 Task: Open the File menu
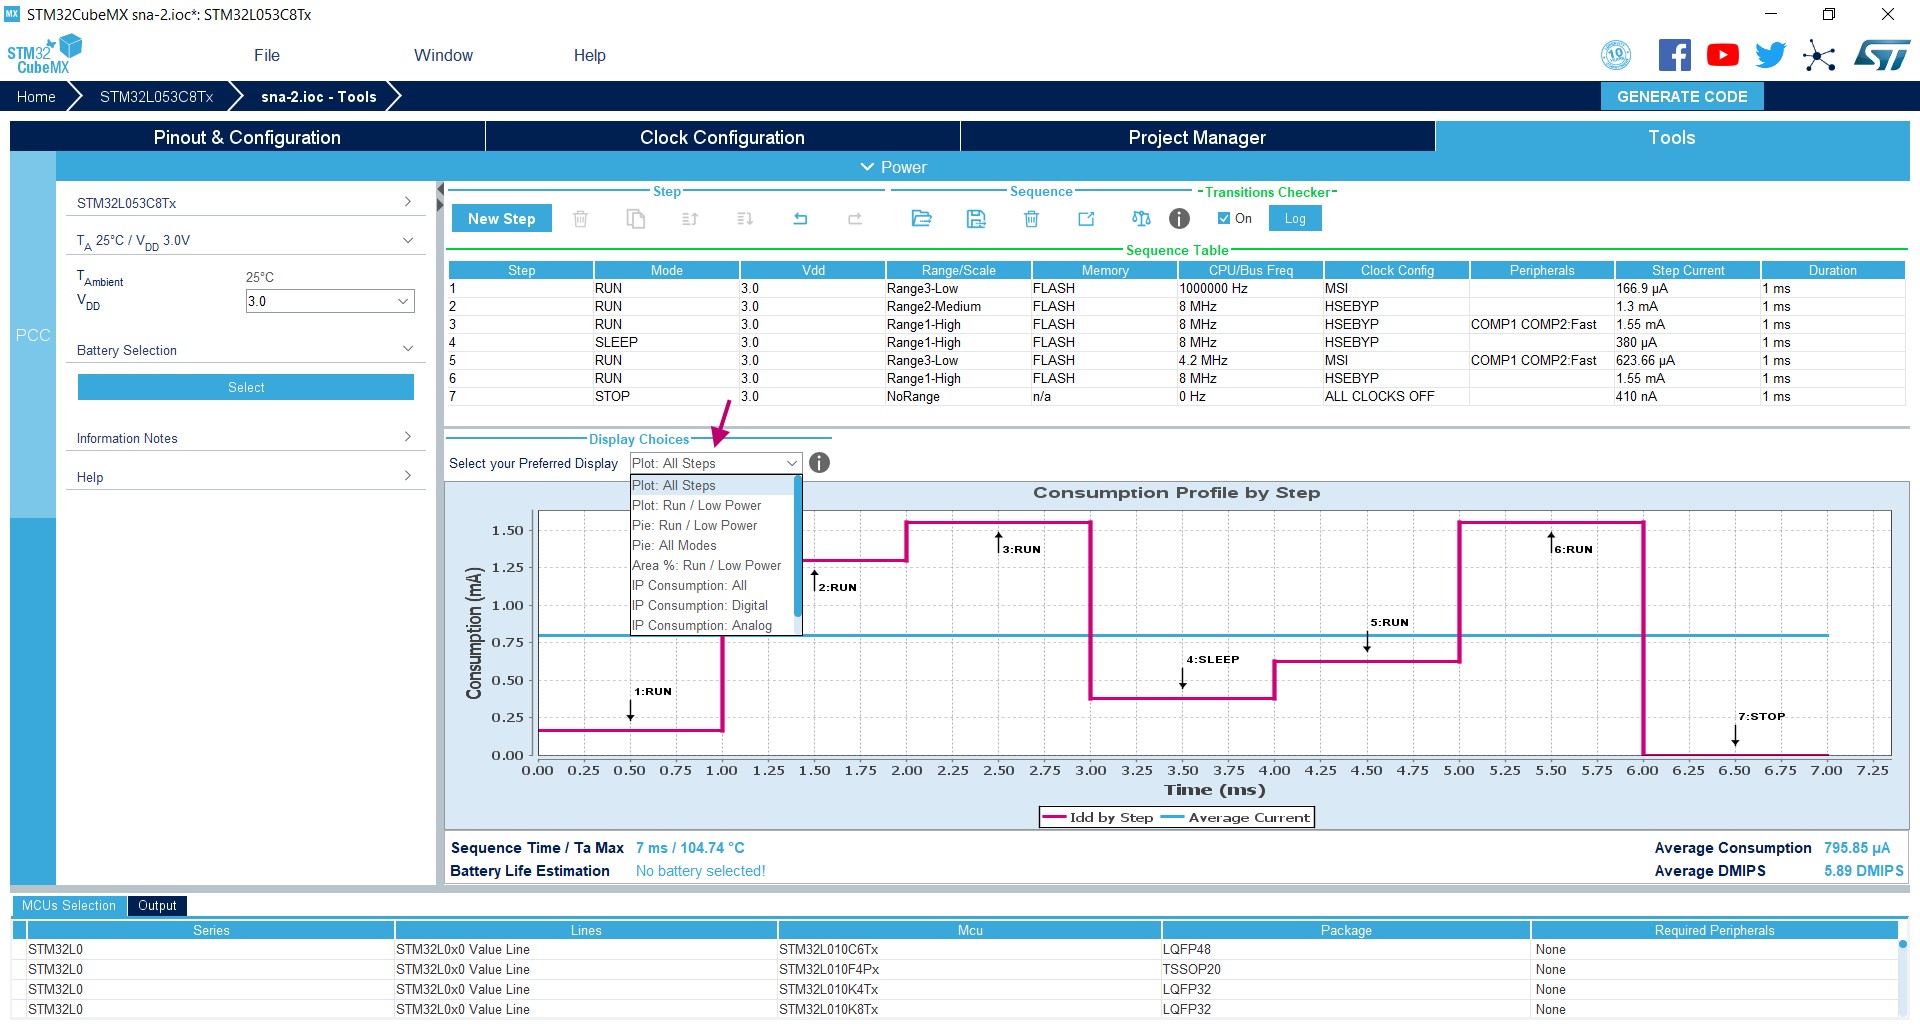click(267, 56)
